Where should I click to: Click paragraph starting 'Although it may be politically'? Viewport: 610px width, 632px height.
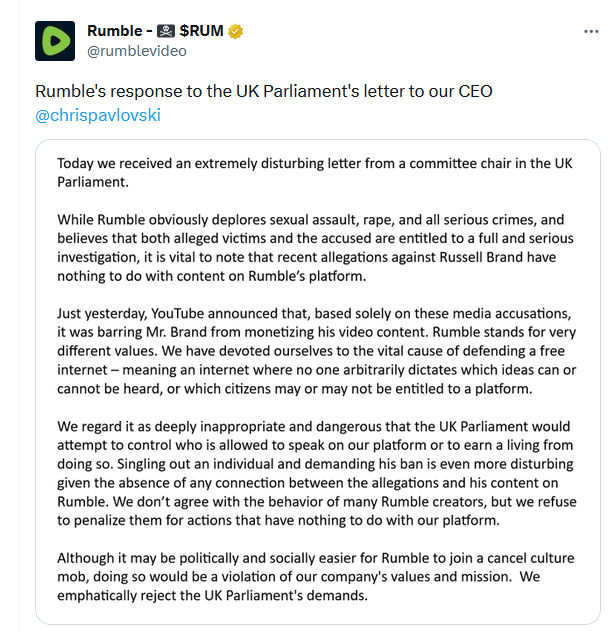316,577
